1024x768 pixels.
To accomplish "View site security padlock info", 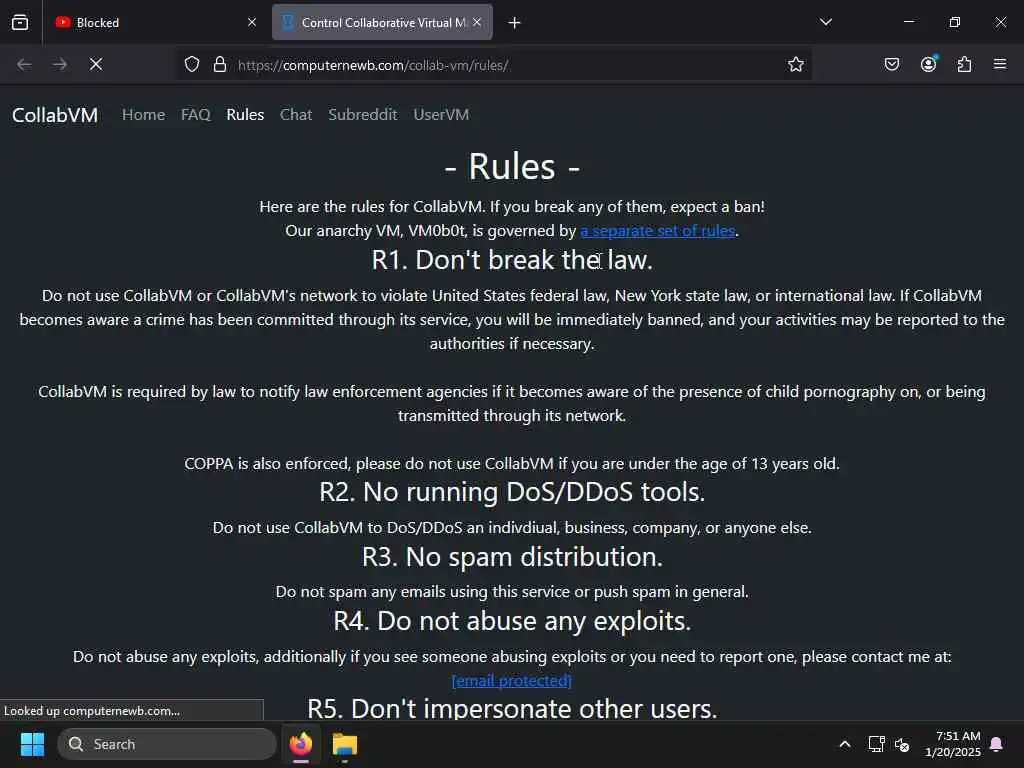I will pyautogui.click(x=220, y=65).
